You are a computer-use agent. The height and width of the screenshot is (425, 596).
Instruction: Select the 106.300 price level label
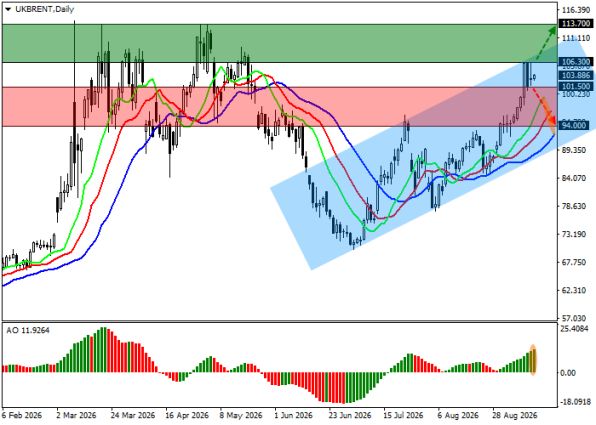pos(576,62)
